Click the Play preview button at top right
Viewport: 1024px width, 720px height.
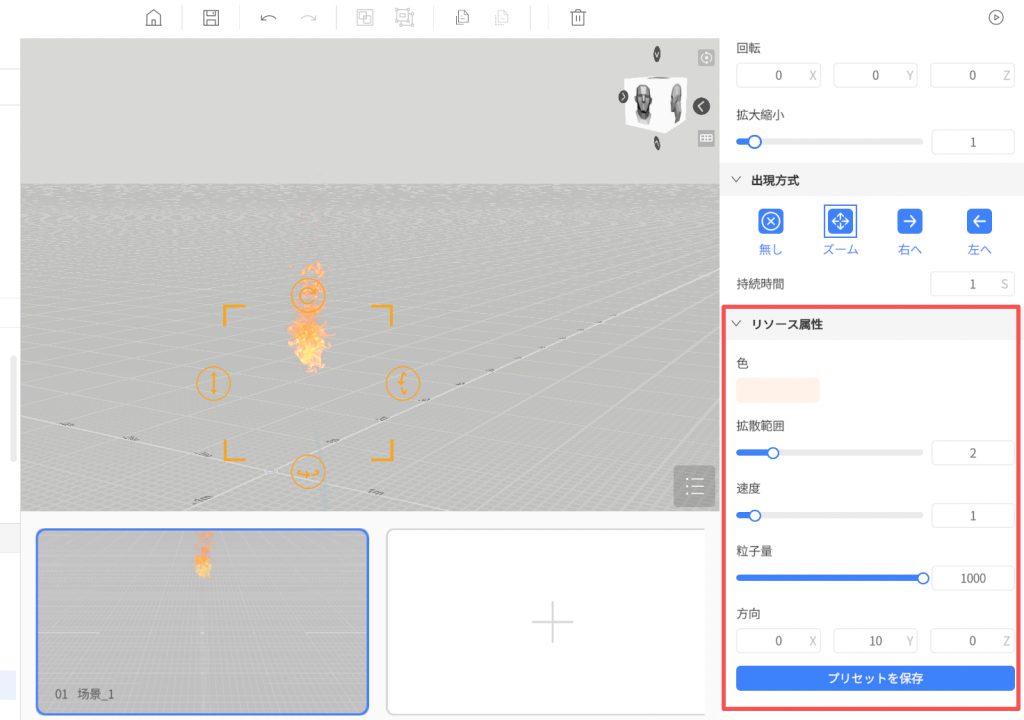(996, 17)
